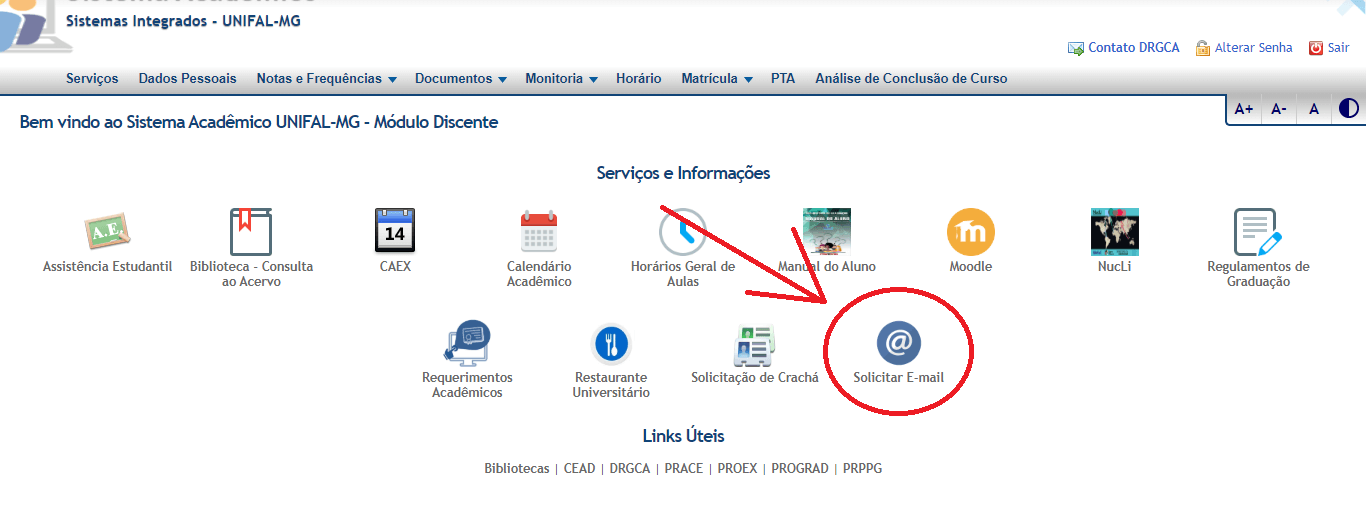Increase font size with A+

(1244, 109)
